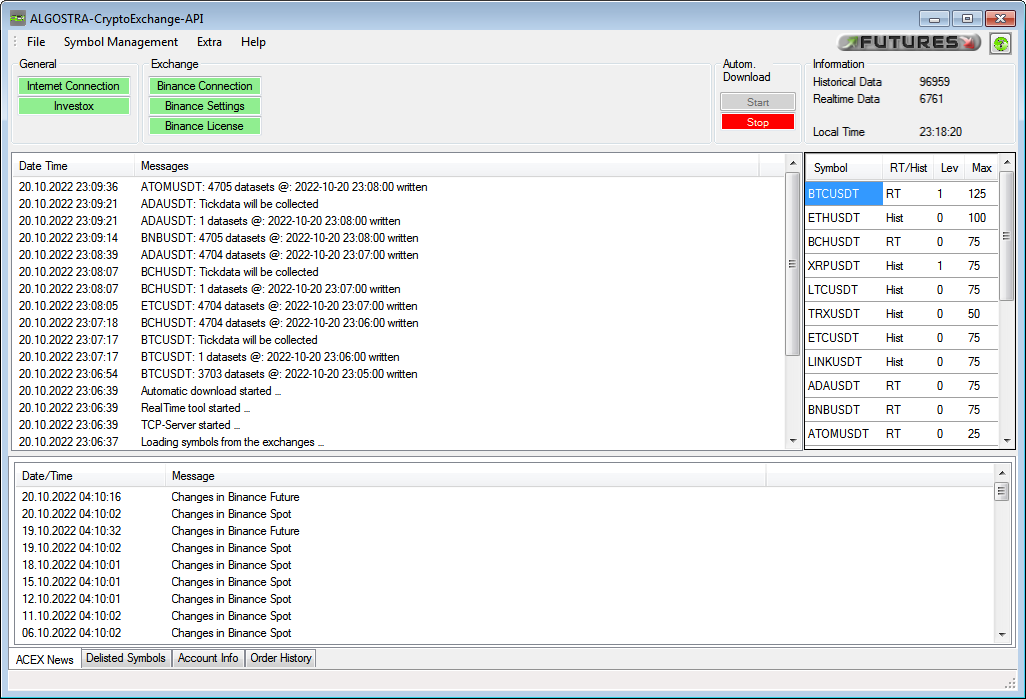Click the ALGOSTRA app icon in title bar

click(18, 18)
